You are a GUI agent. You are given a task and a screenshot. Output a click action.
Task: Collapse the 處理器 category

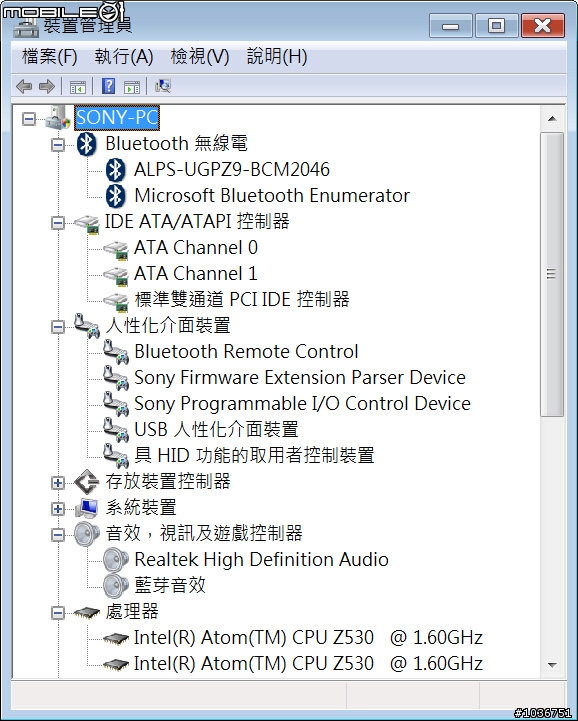click(x=58, y=612)
